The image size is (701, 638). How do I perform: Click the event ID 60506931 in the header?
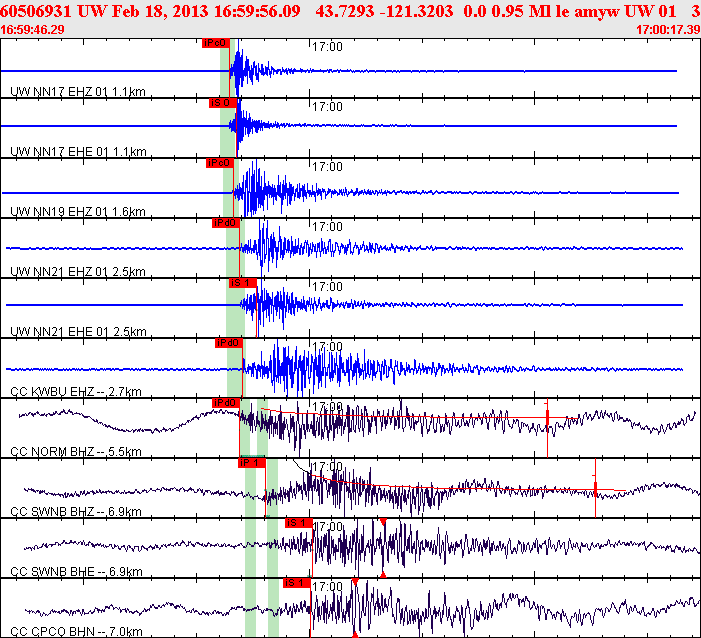[x=35, y=11]
